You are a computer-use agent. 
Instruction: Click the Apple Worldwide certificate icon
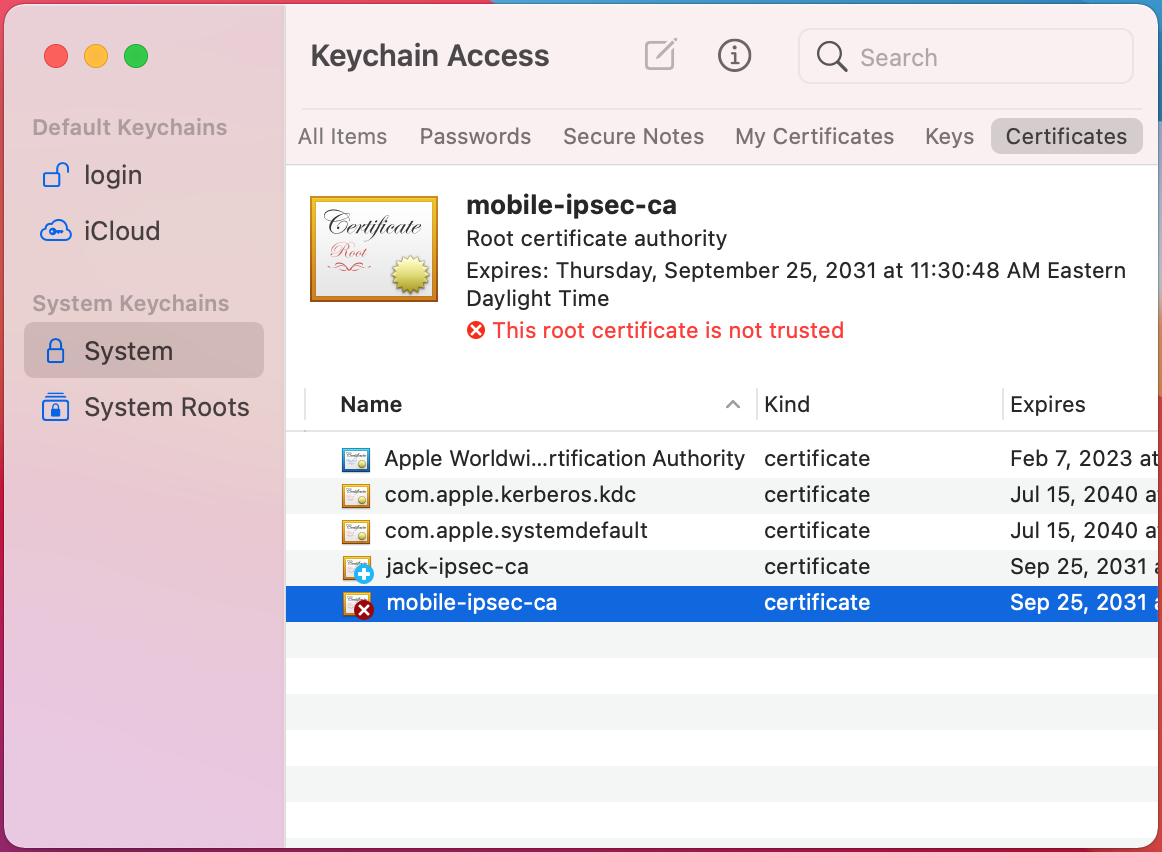pyautogui.click(x=356, y=459)
